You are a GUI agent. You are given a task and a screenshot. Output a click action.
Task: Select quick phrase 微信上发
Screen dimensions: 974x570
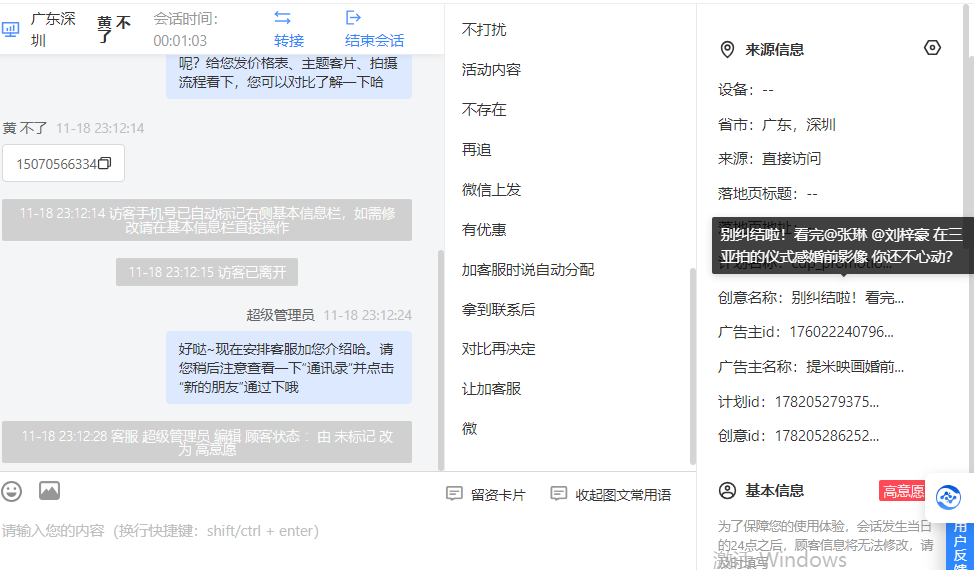click(491, 189)
